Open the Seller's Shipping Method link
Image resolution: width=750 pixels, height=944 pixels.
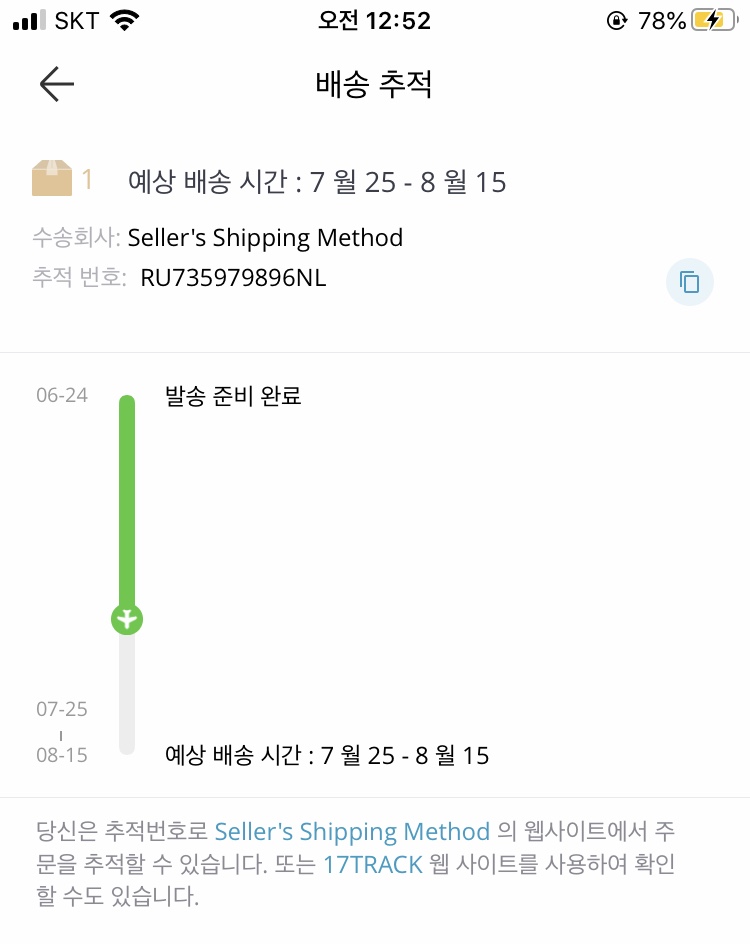tap(352, 831)
